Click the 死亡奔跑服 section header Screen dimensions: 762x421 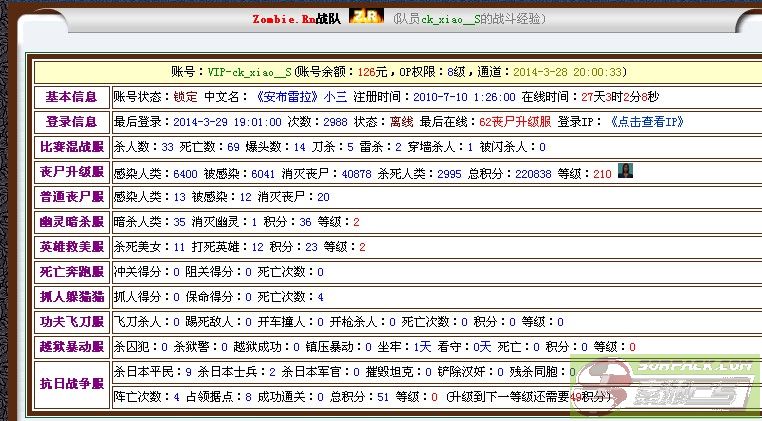pos(71,272)
